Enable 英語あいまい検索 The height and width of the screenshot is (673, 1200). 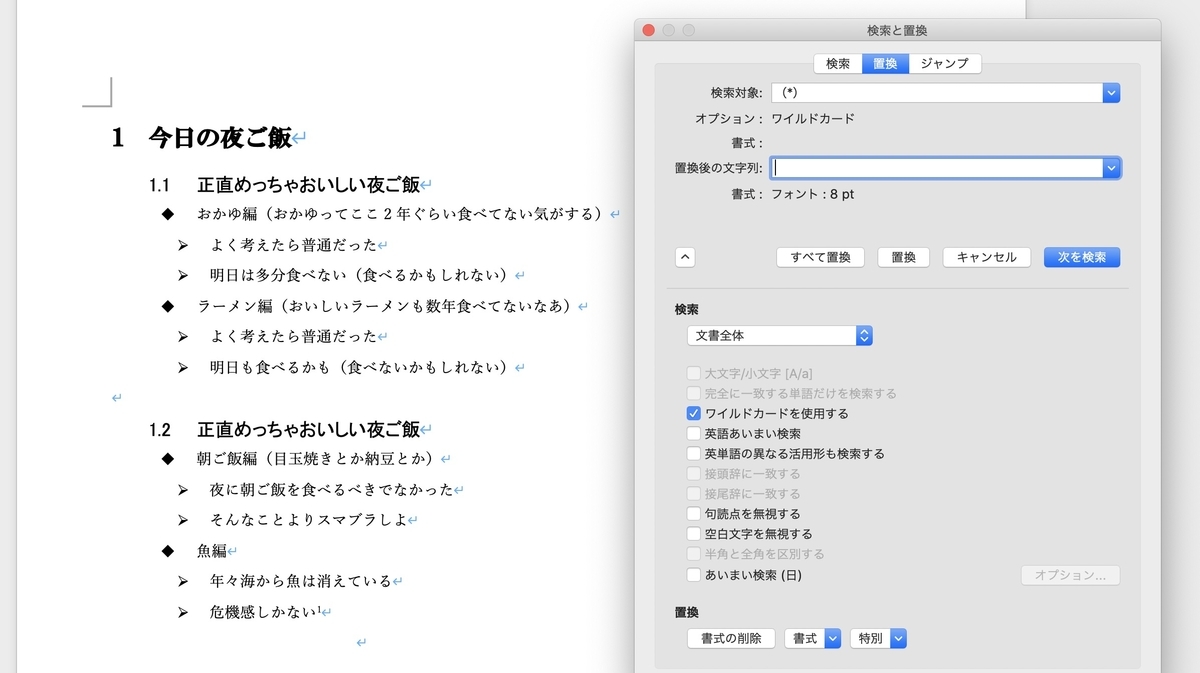tap(693, 433)
